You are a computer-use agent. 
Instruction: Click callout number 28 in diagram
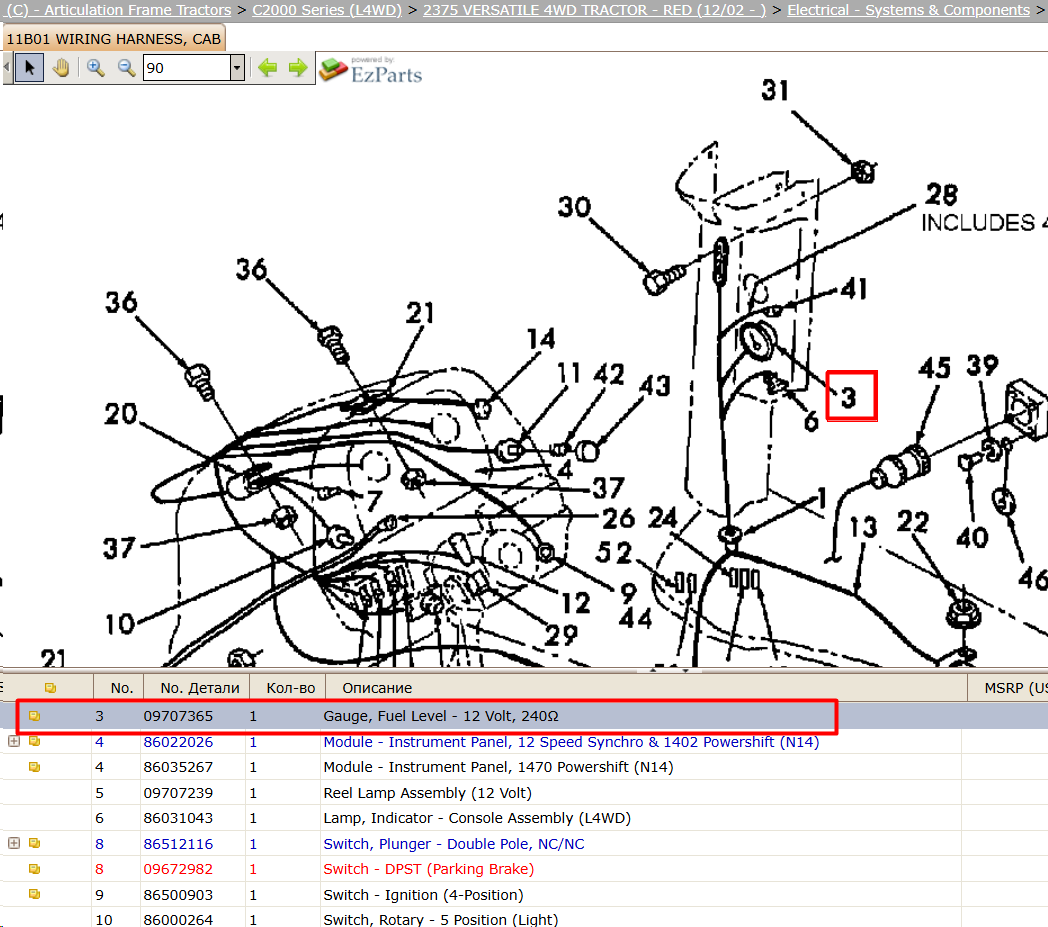(x=942, y=195)
